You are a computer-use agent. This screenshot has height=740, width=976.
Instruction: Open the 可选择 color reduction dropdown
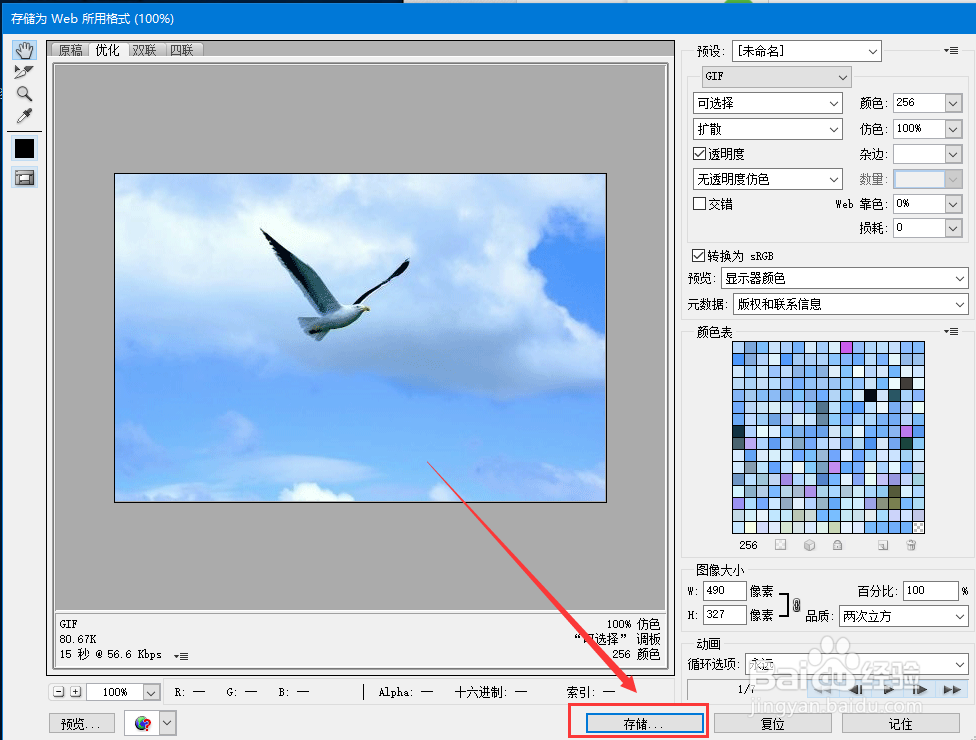[x=767, y=103]
